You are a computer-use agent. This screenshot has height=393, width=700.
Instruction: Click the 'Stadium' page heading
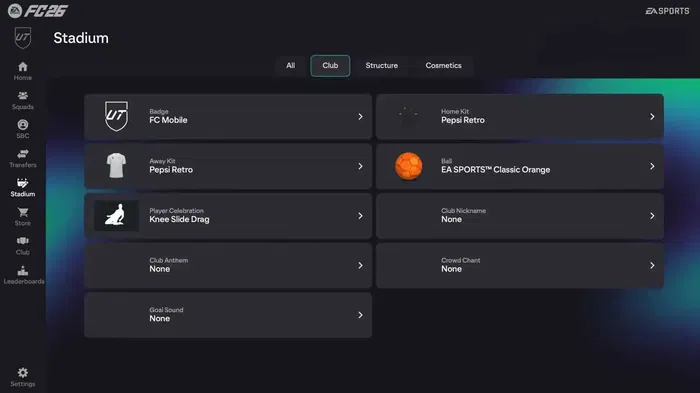(x=81, y=38)
